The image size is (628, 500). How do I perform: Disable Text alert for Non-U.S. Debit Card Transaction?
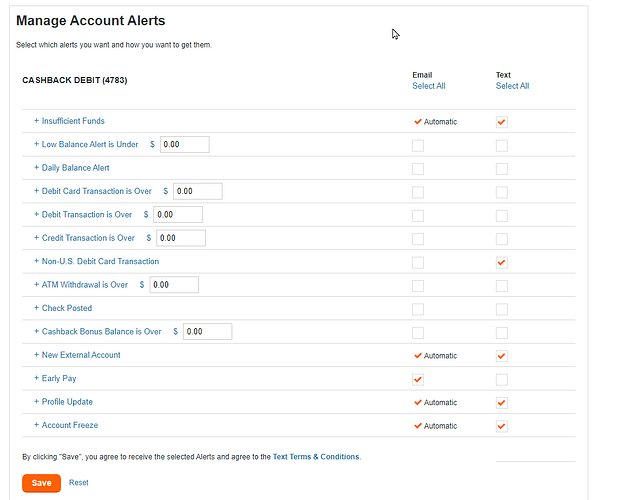pos(502,262)
